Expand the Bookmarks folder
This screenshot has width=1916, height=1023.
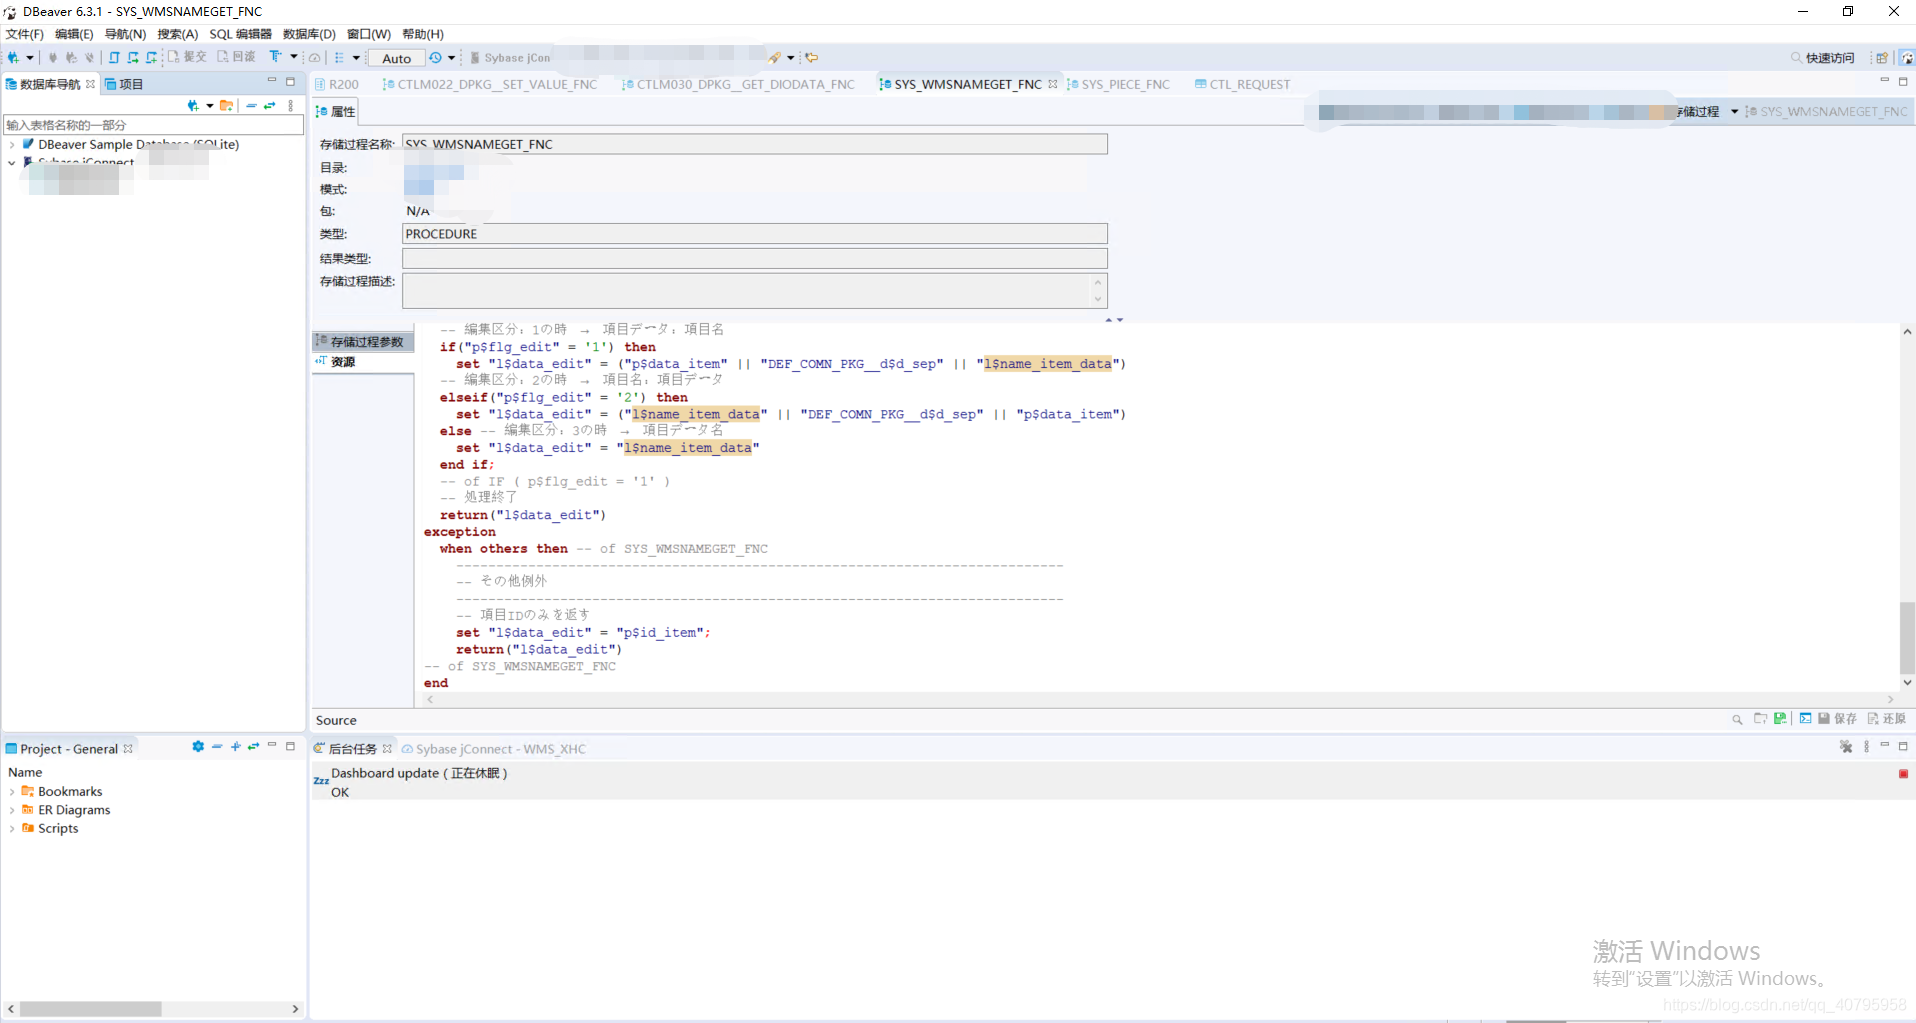12,792
